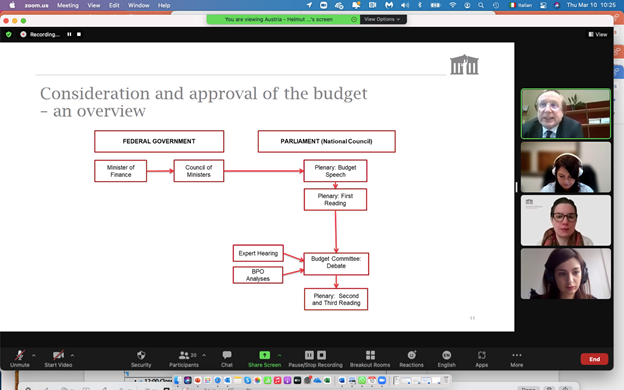Viewport: 624px width, 390px height.
Task: Click the View button at top right
Action: click(598, 35)
